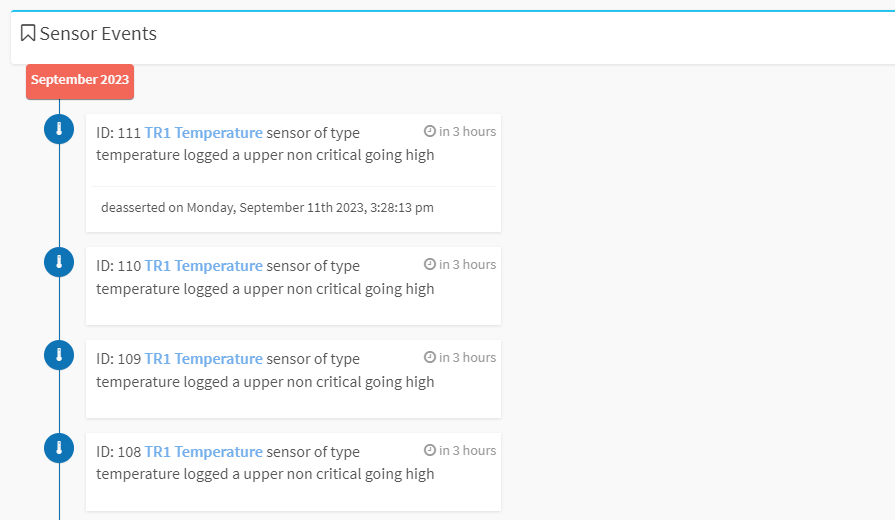
Task: Open TR1 Temperature link in event 109
Action: pyautogui.click(x=203, y=358)
